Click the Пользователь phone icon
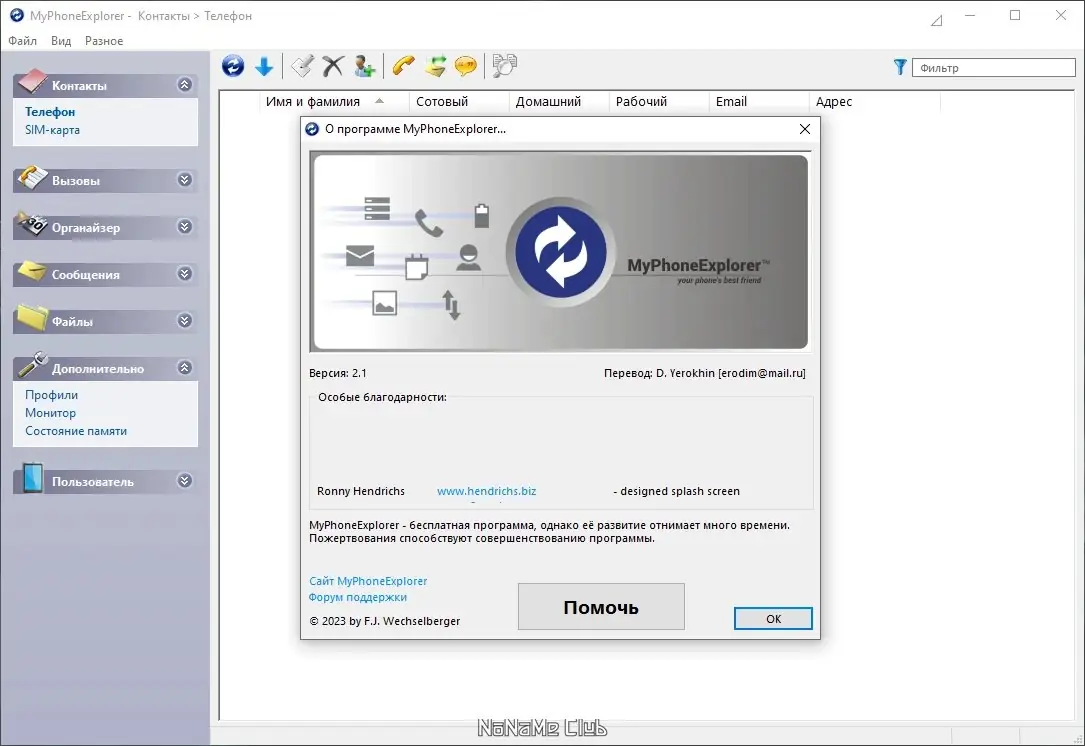 32,478
